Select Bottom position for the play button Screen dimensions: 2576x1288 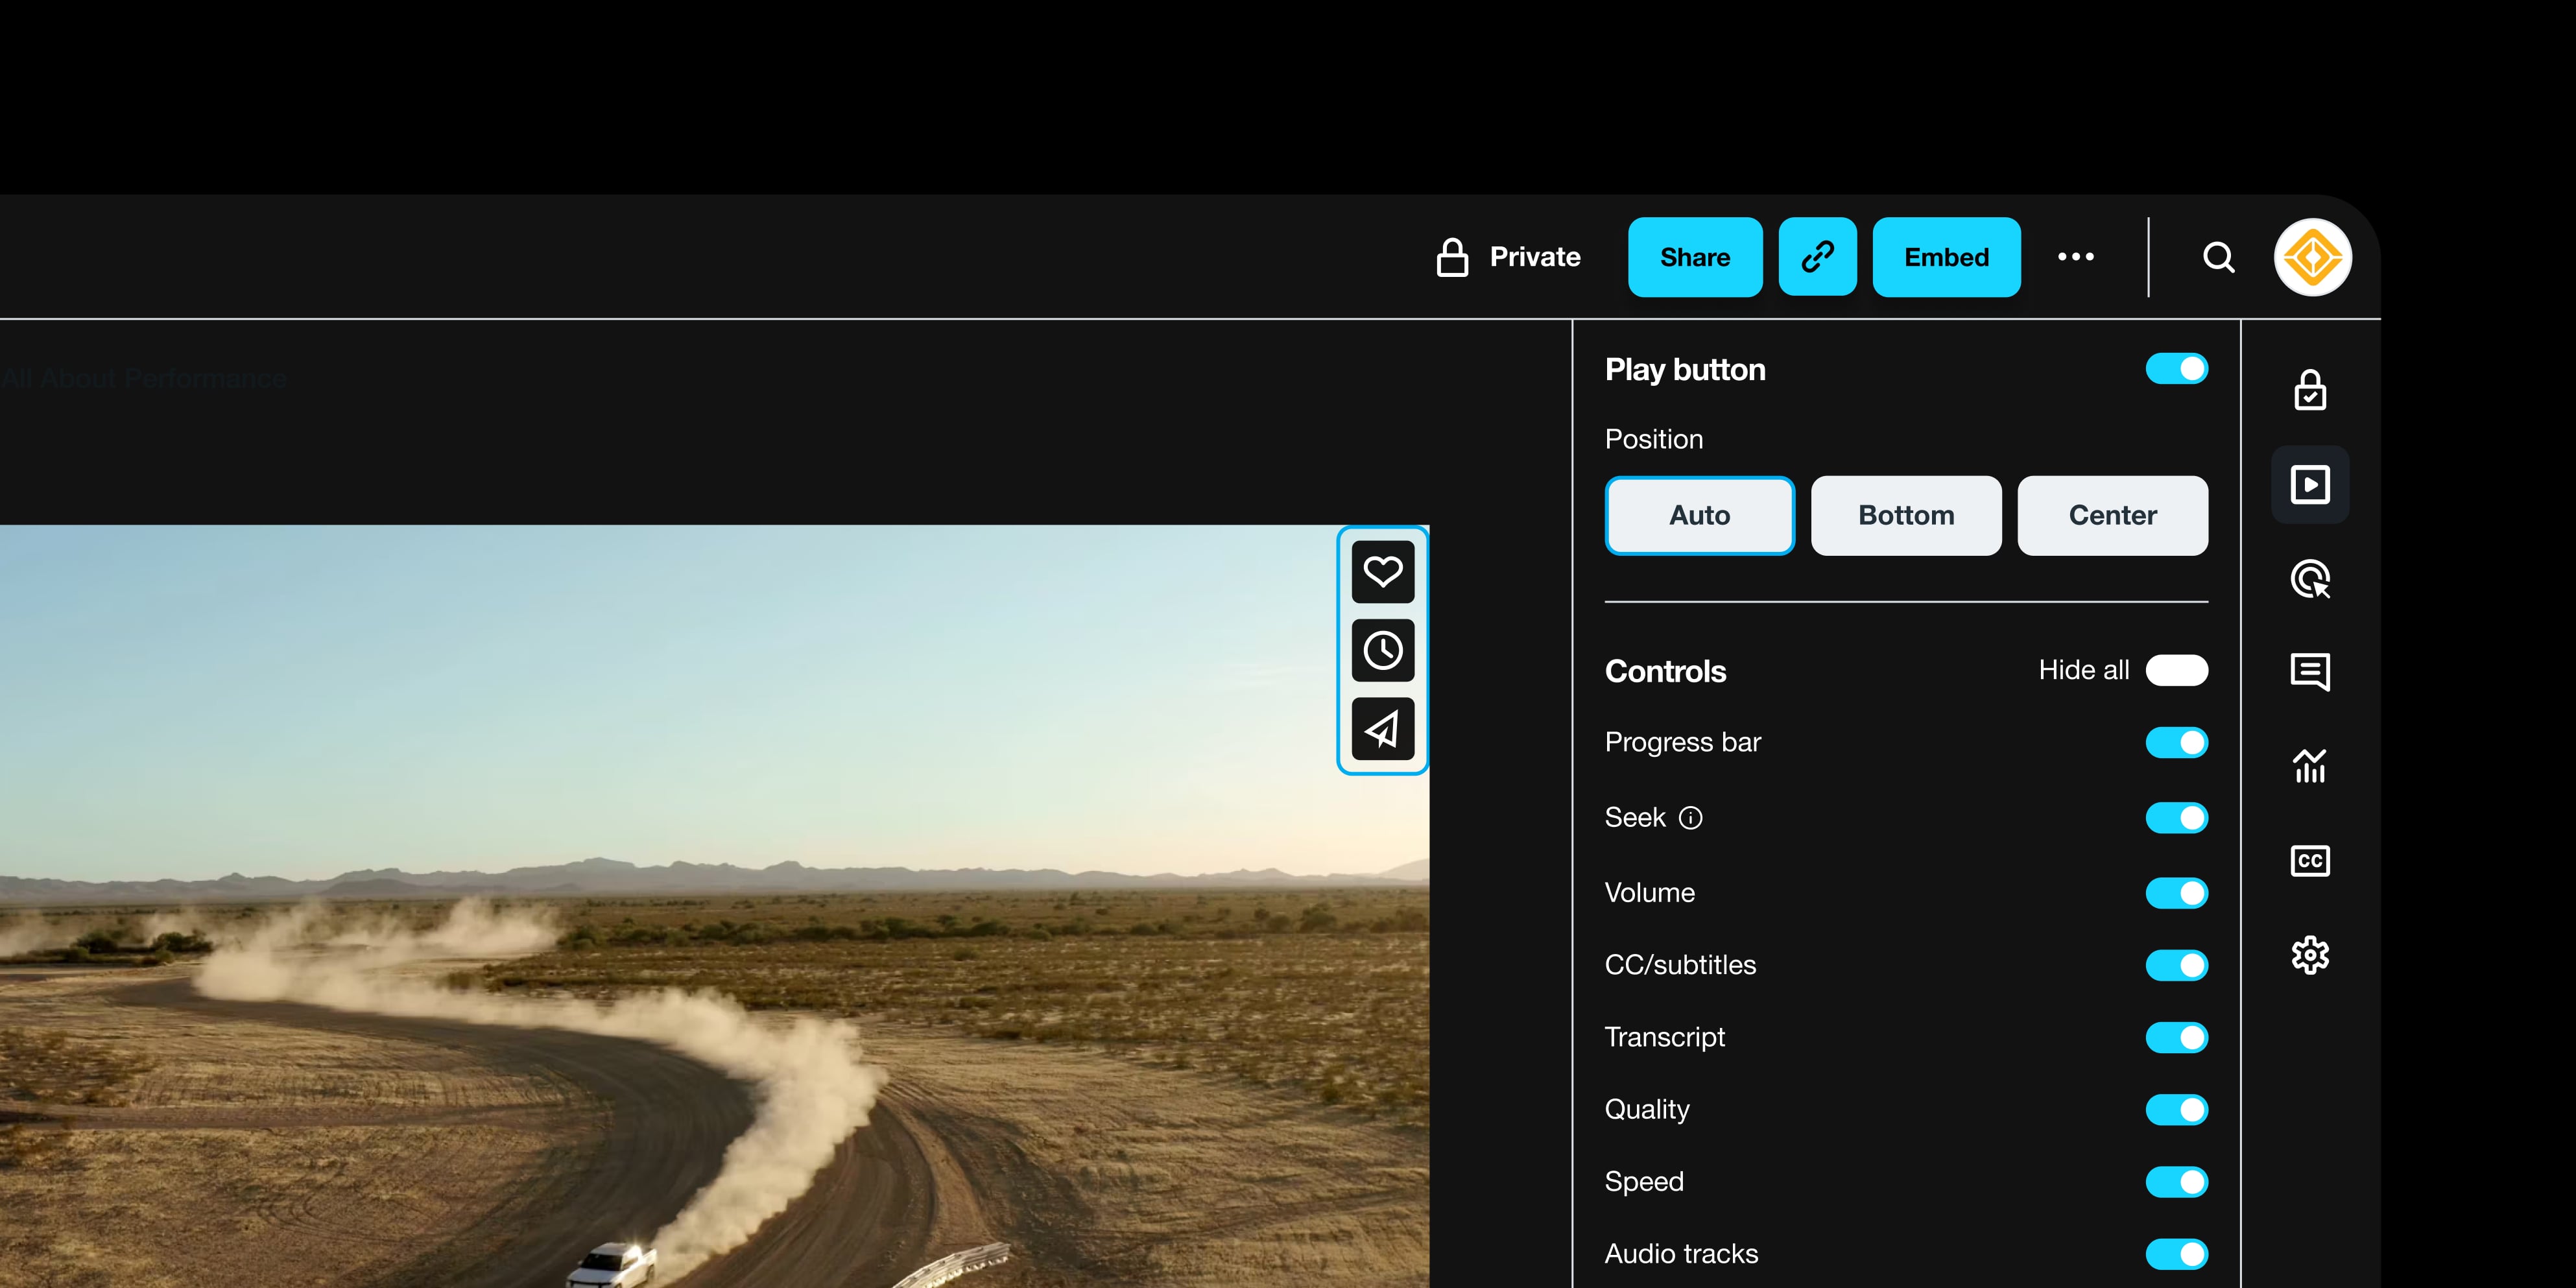point(1906,515)
